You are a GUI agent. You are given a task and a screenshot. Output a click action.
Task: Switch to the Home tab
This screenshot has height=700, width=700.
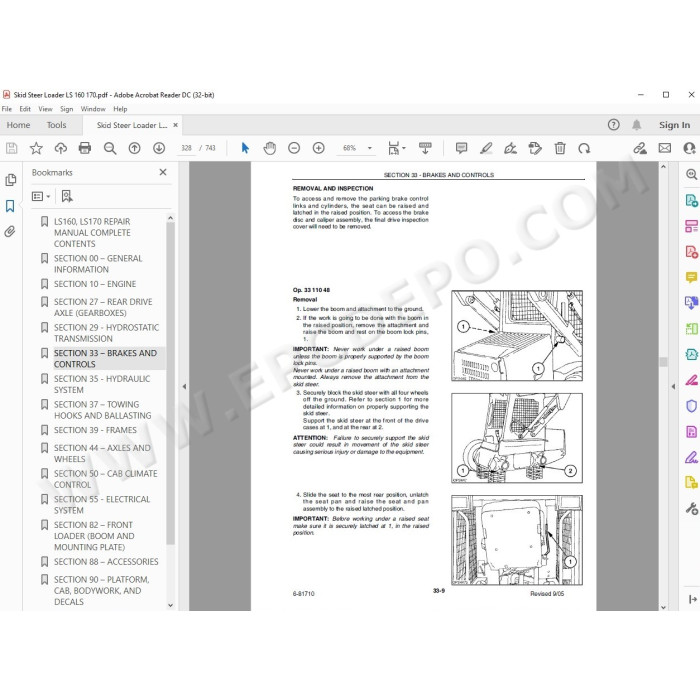18,125
